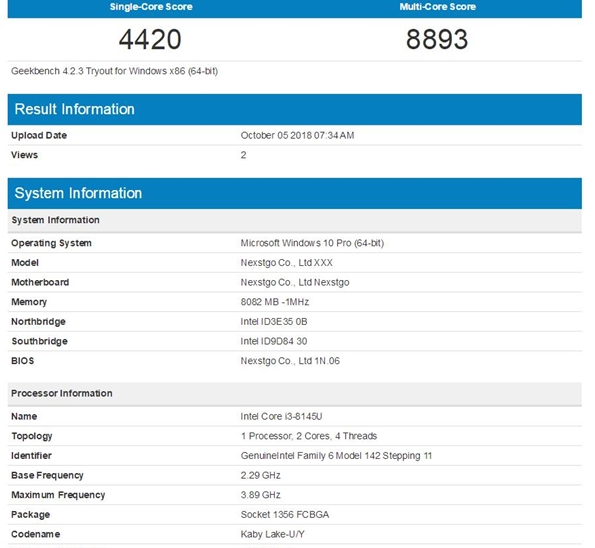Click the Northbridge label
Screen dimensions: 595x548
pyautogui.click(x=38, y=322)
